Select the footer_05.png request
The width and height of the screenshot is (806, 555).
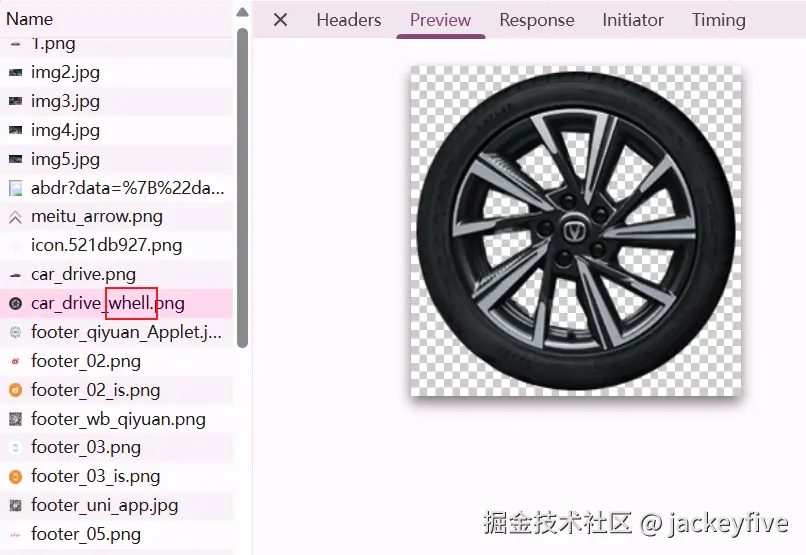click(x=116, y=534)
